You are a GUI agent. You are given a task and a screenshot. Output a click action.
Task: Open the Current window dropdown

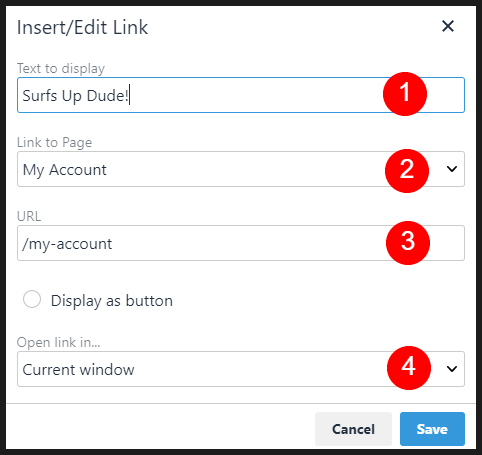241,369
